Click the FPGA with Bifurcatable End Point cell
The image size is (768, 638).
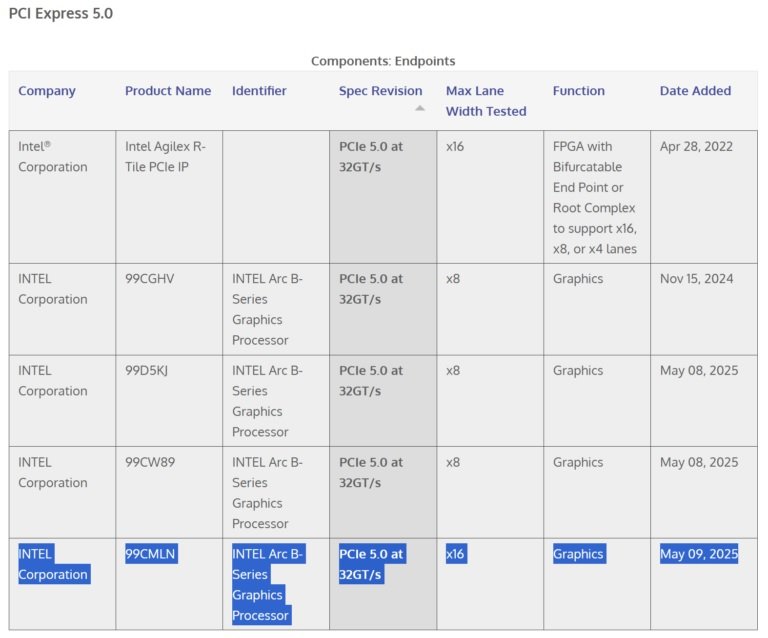[x=594, y=197]
